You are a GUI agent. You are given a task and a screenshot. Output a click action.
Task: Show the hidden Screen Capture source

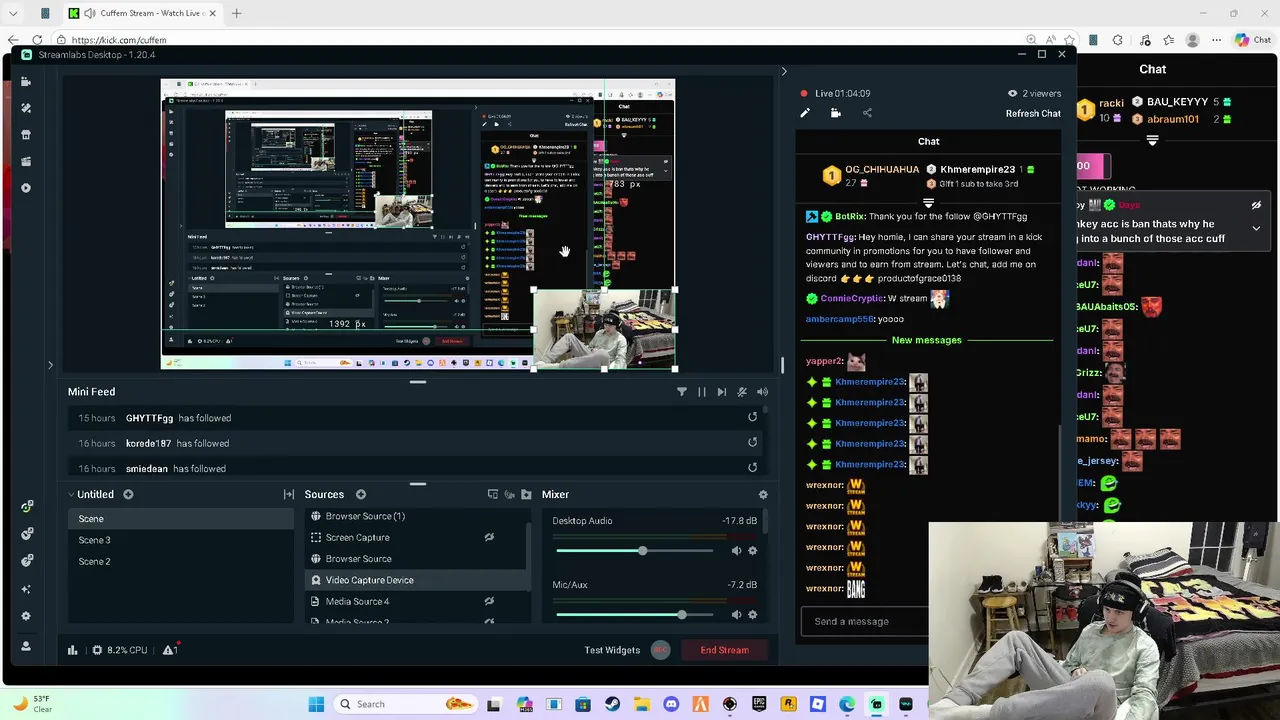click(x=489, y=537)
